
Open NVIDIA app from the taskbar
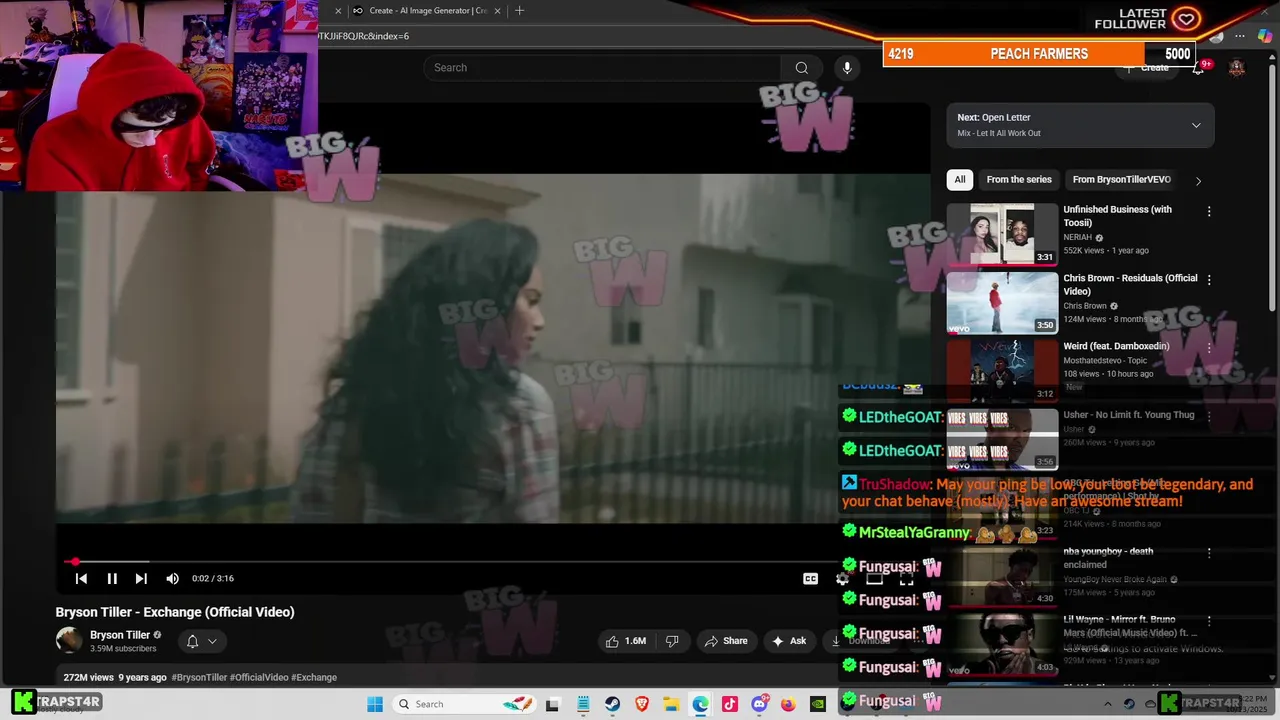tap(818, 704)
